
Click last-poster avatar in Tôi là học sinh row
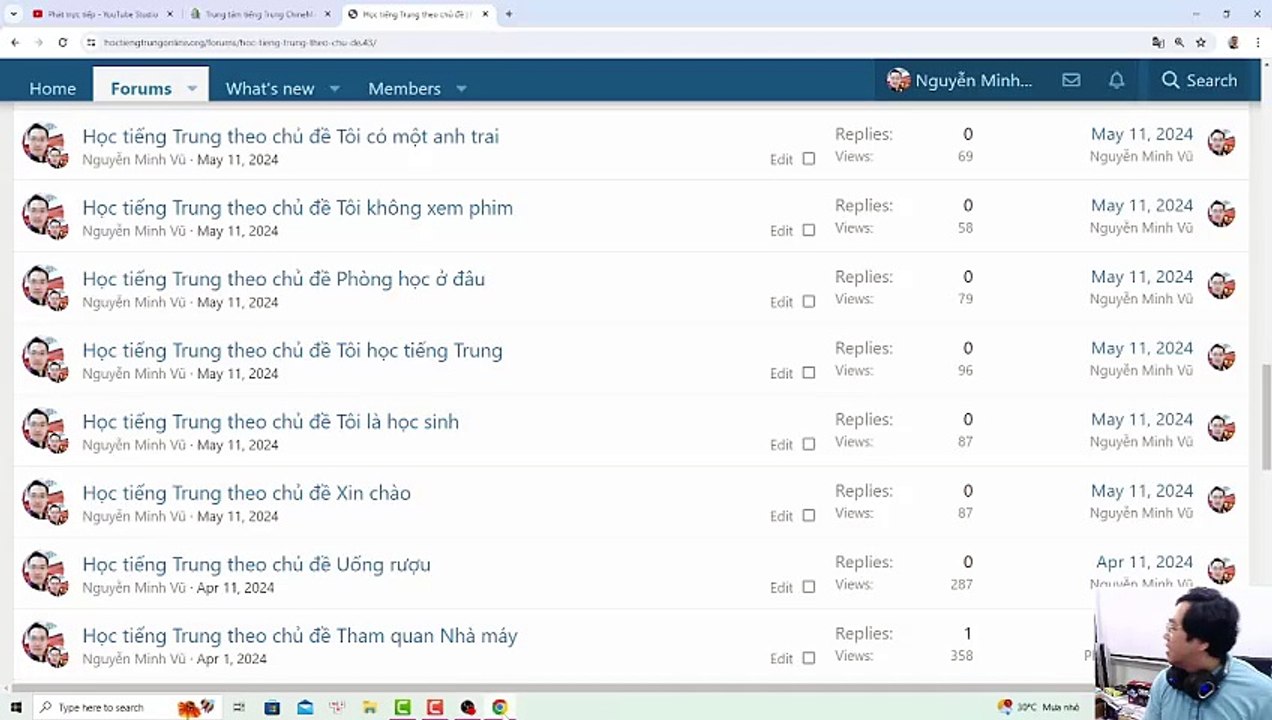coord(1221,428)
